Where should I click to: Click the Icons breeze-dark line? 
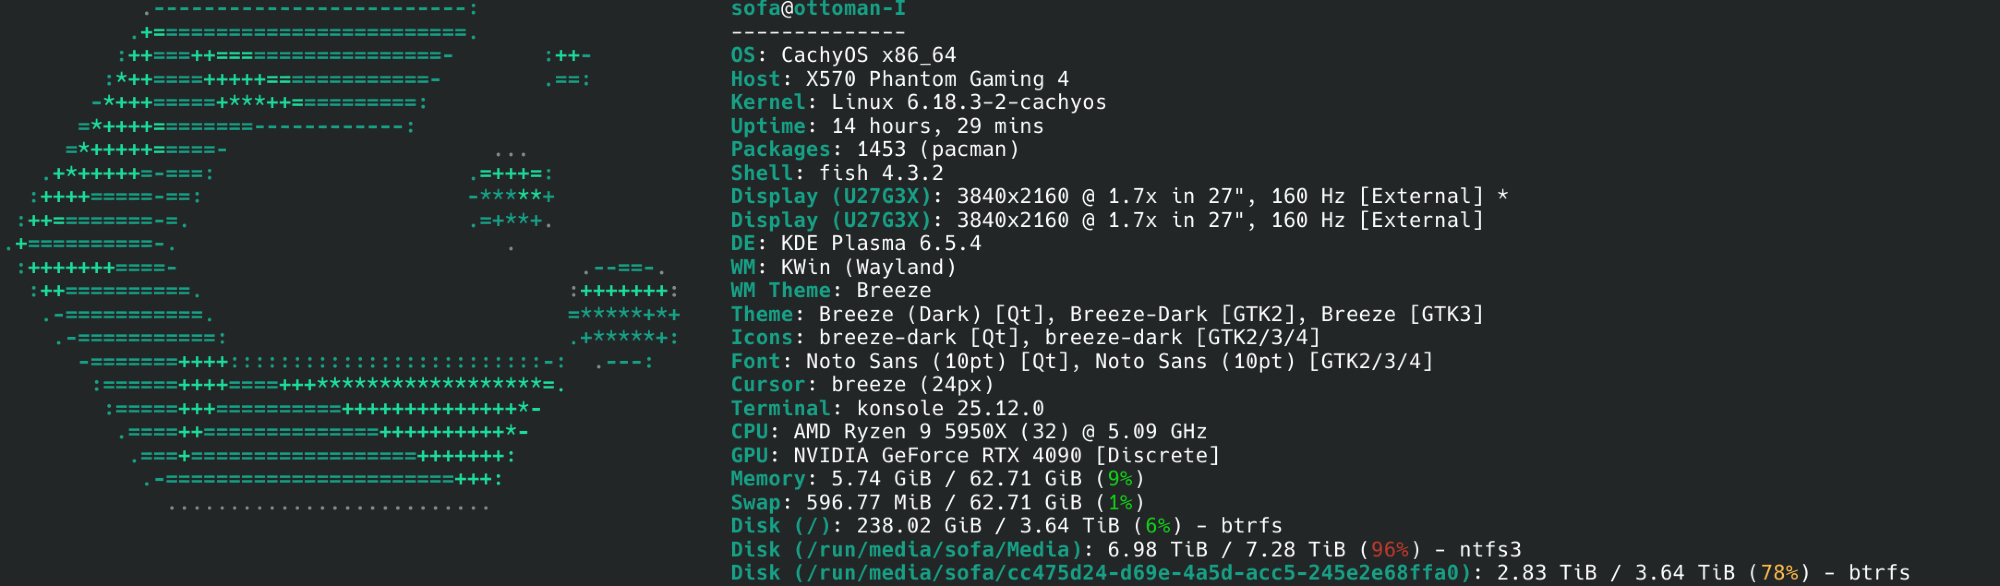point(1025,337)
